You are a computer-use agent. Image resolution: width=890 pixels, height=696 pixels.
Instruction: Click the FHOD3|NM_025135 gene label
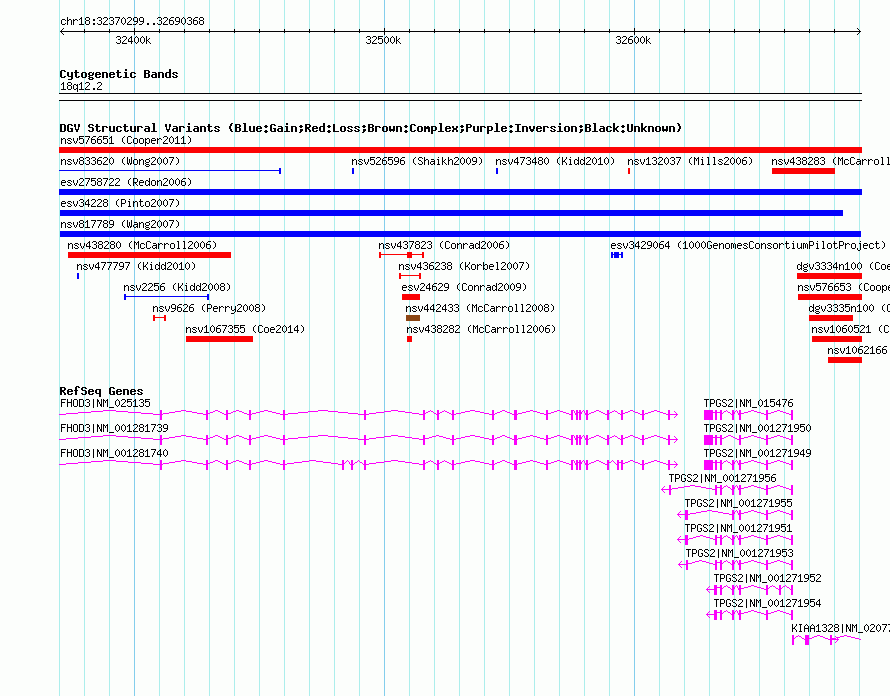click(106, 404)
